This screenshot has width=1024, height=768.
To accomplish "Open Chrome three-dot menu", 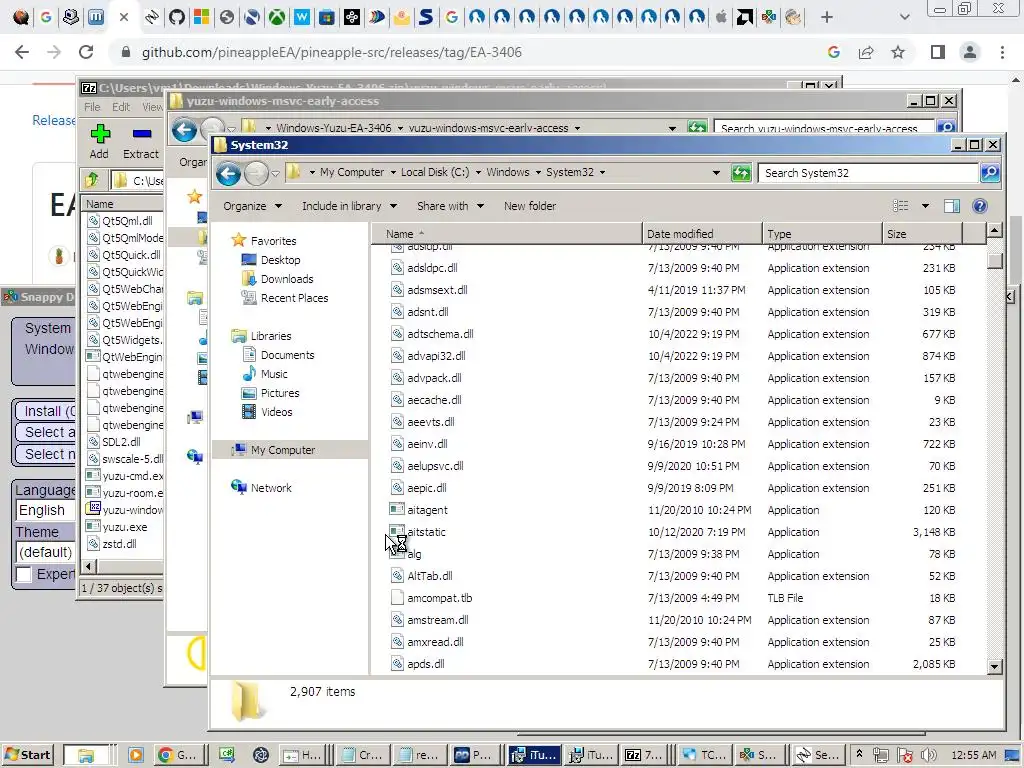I will [1002, 52].
